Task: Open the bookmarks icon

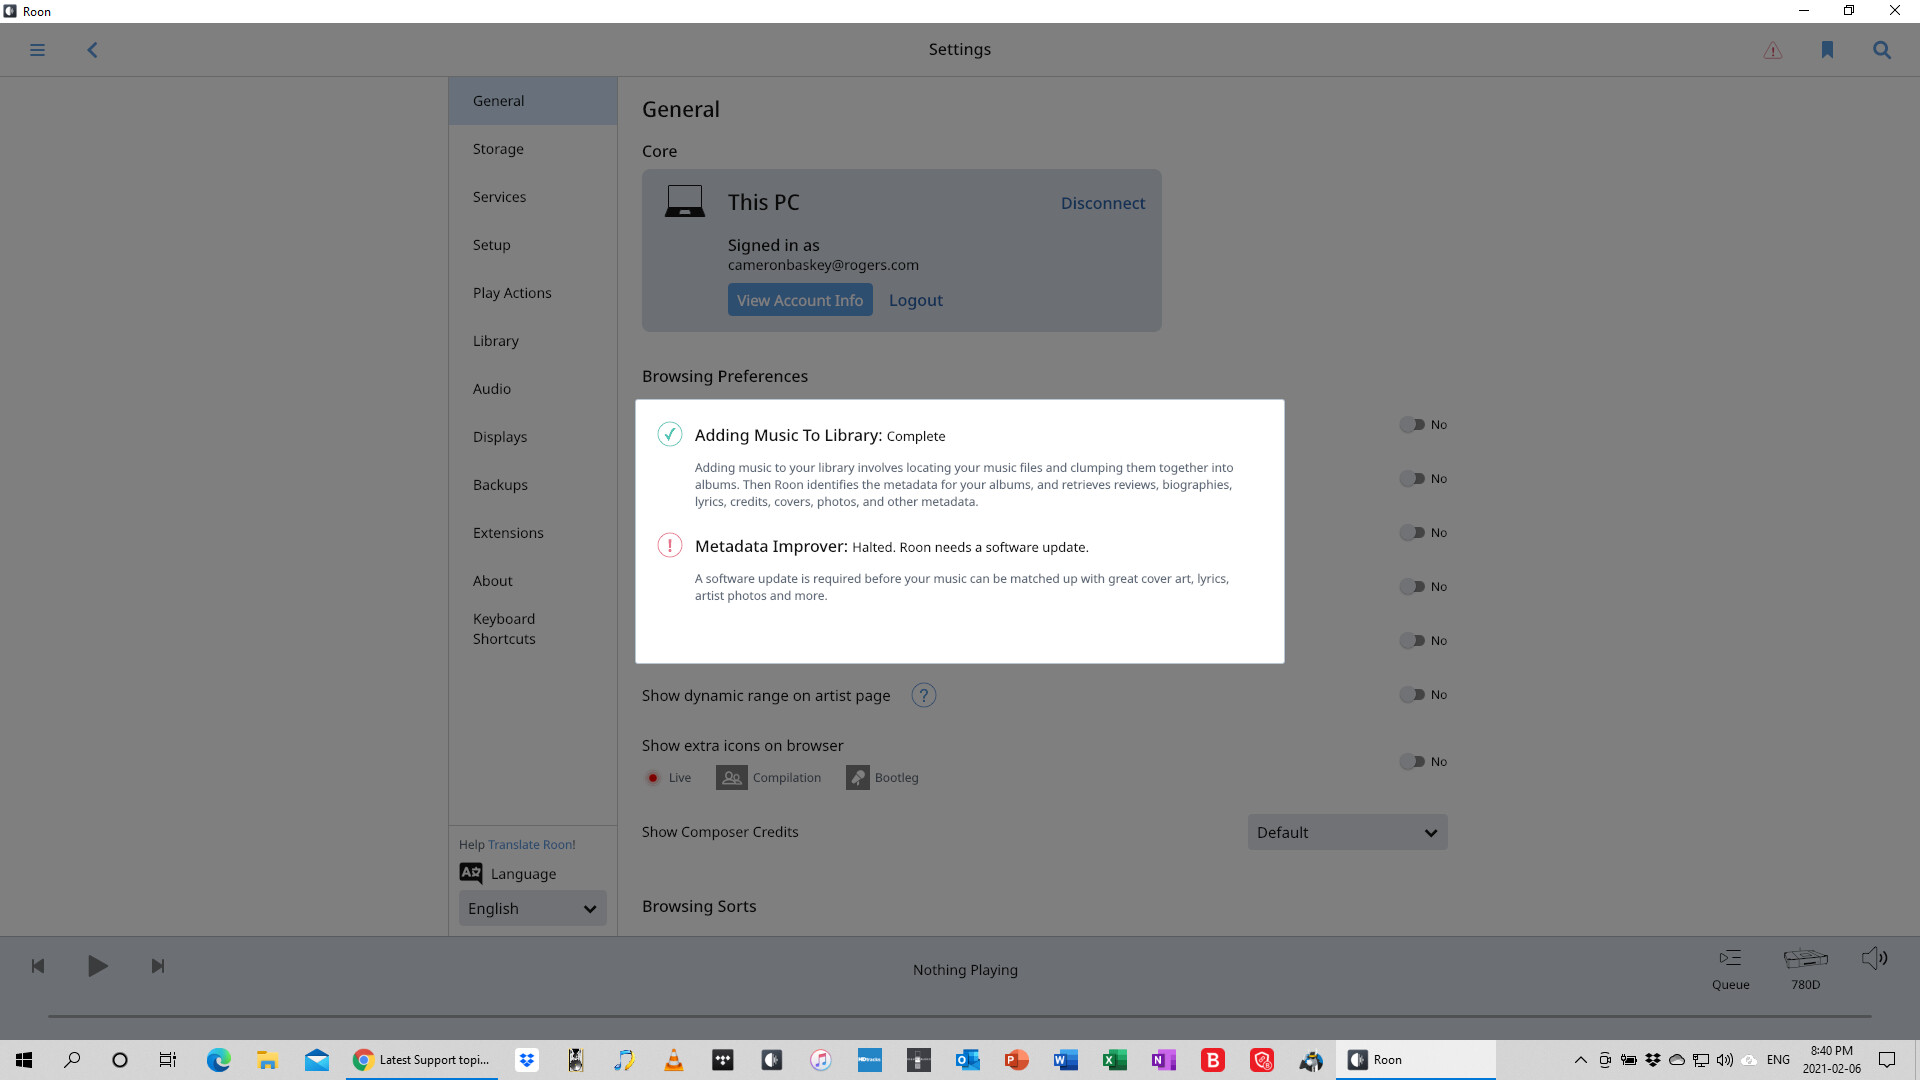Action: tap(1827, 50)
